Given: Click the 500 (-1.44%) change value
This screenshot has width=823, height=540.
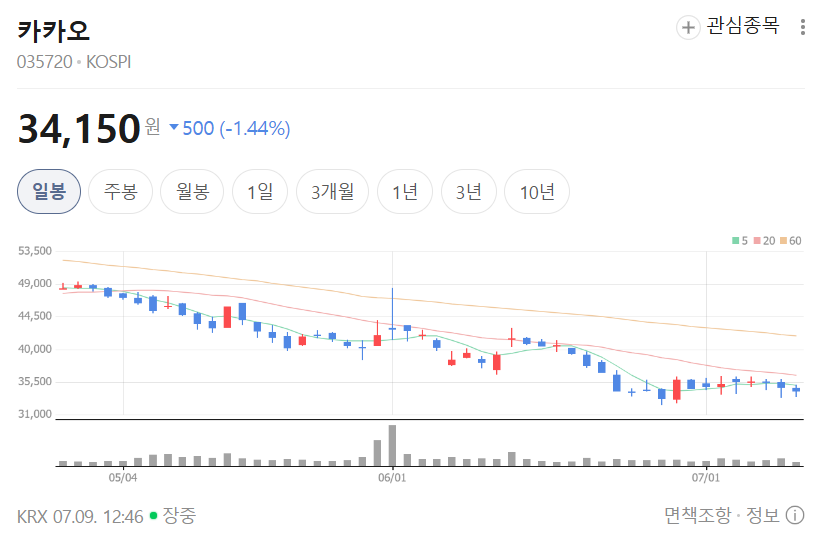Looking at the screenshot, I should (236, 128).
